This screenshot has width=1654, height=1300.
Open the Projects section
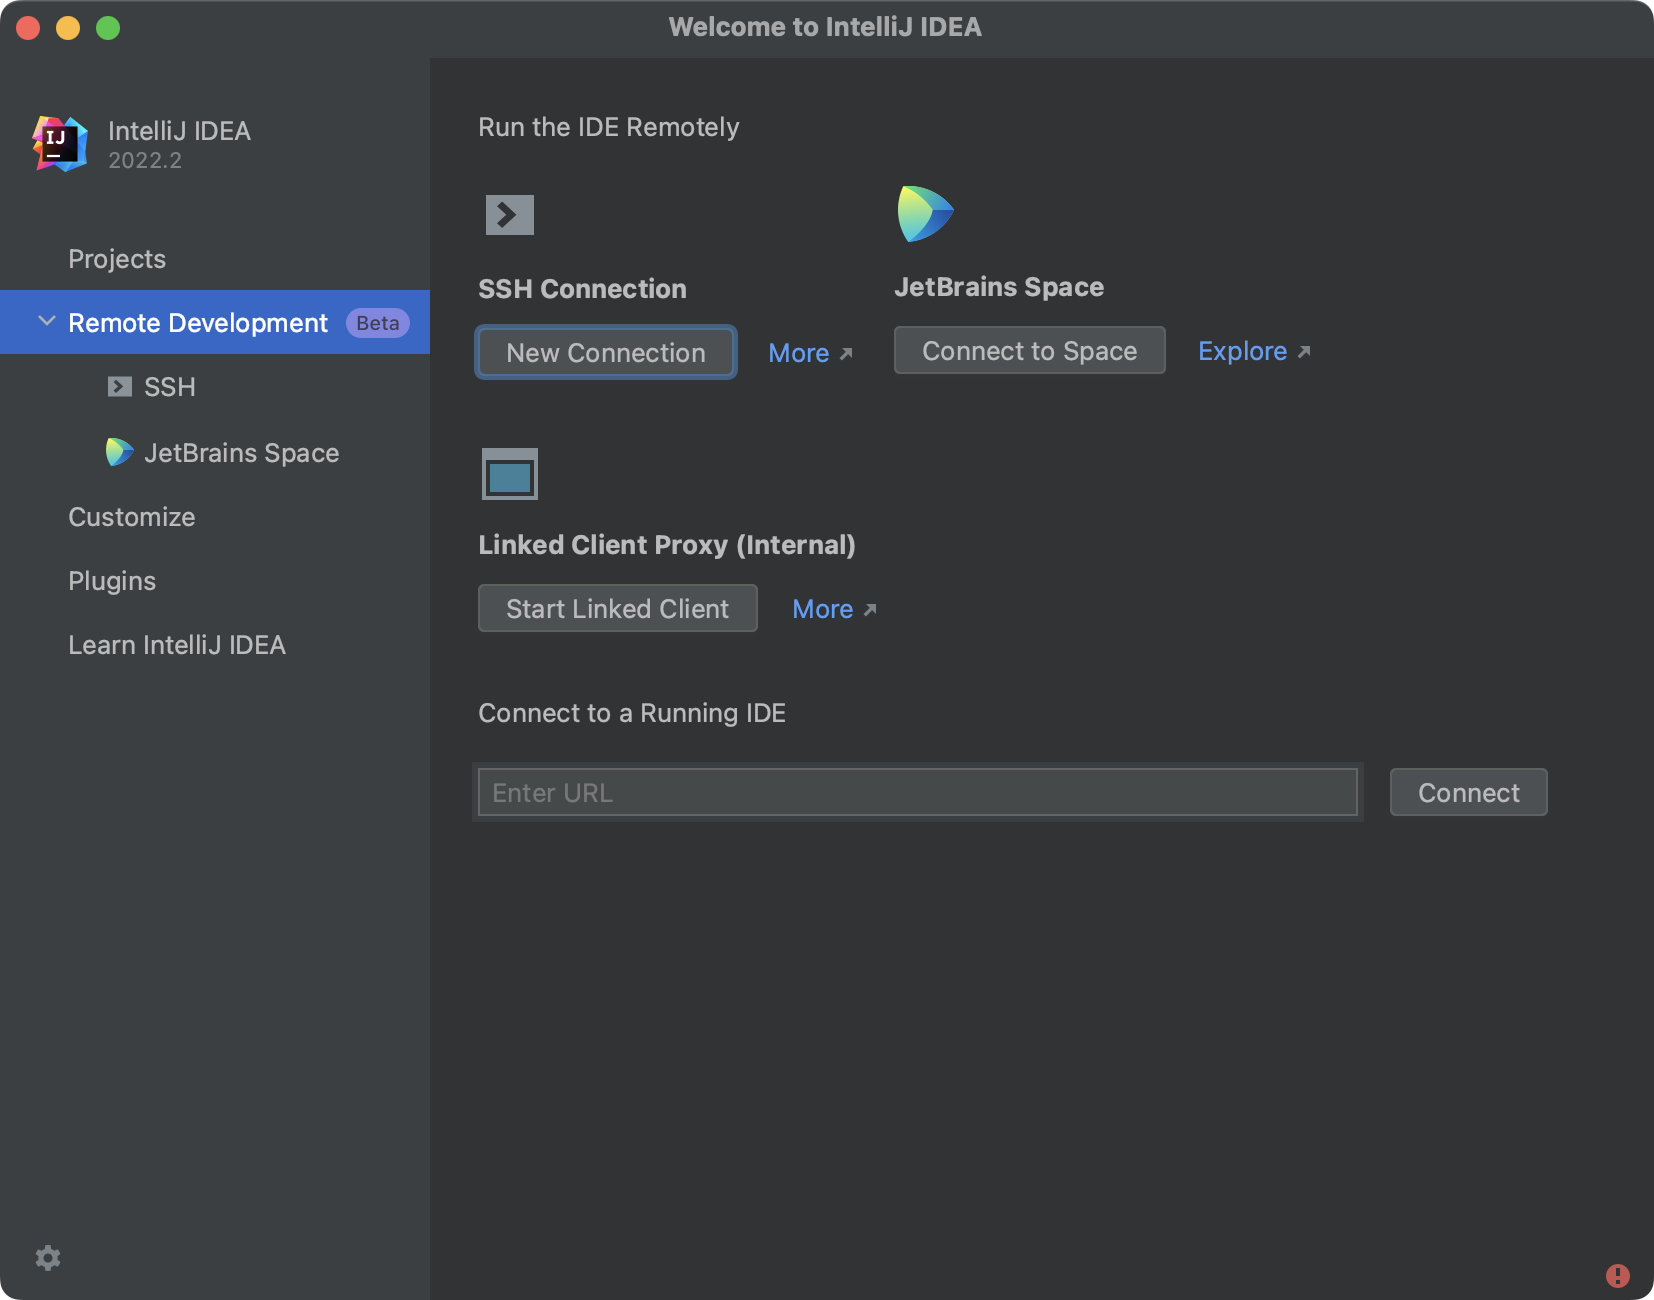point(116,258)
